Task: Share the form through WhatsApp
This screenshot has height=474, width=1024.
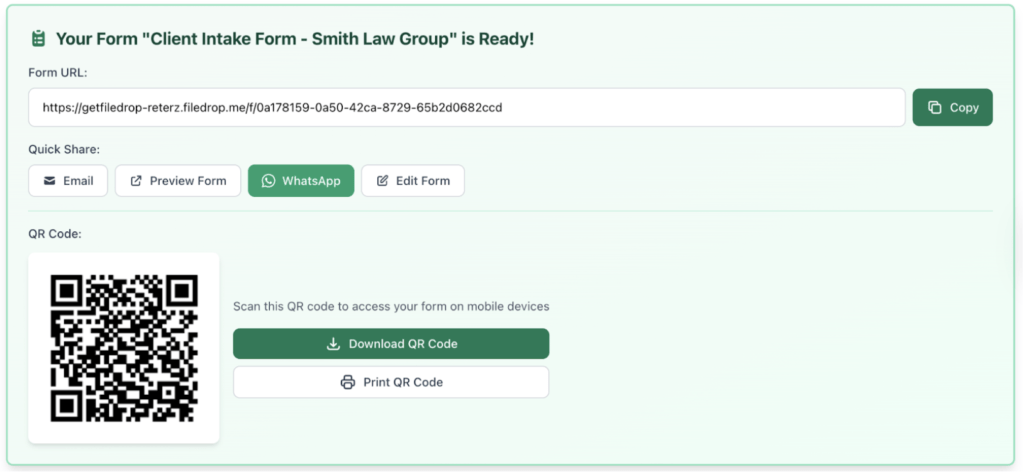Action: tap(301, 181)
